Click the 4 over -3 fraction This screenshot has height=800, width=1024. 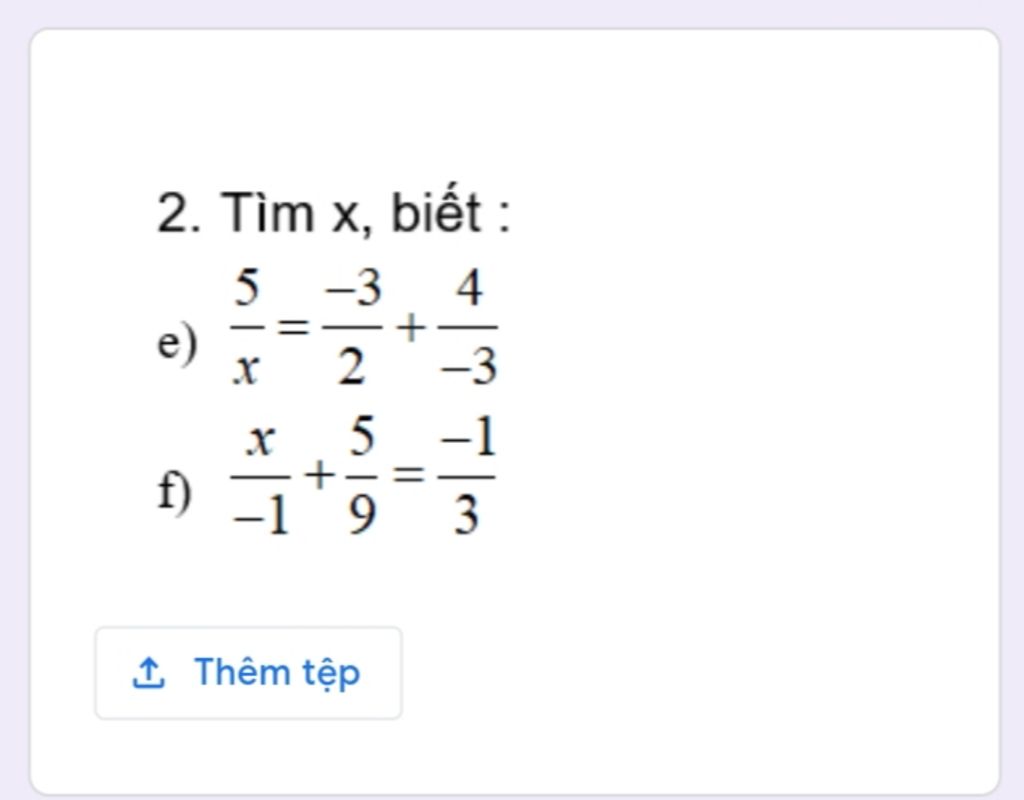tap(468, 327)
